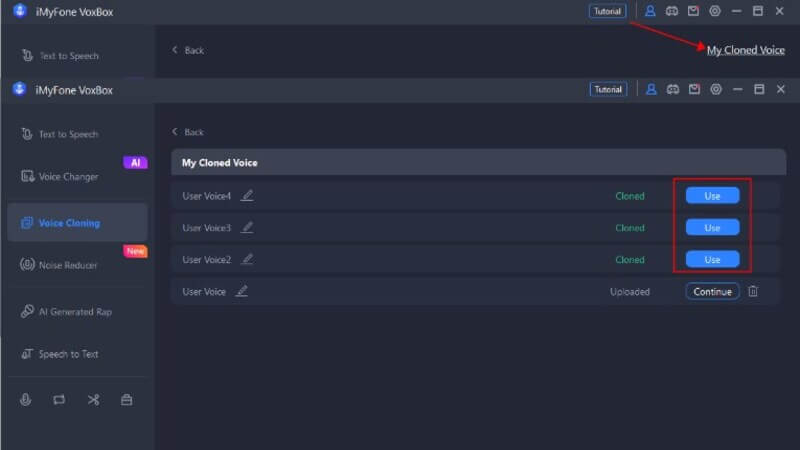Viewport: 800px width, 450px height.
Task: Click the VoxBox logo in background window
Action: coord(19,11)
